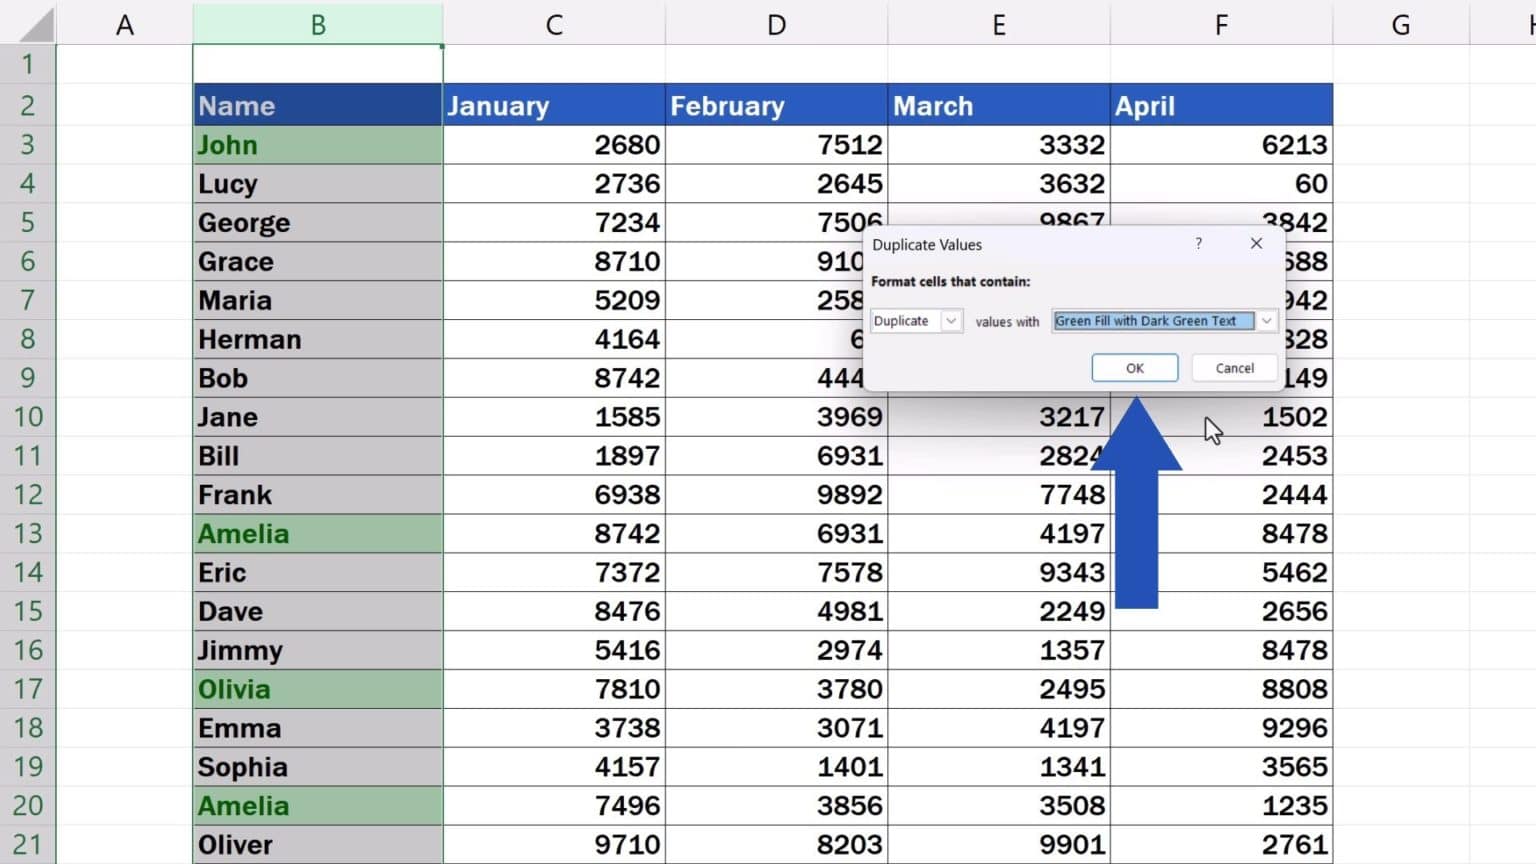
Task: Cancel the Duplicate Values dialog
Action: click(1233, 368)
